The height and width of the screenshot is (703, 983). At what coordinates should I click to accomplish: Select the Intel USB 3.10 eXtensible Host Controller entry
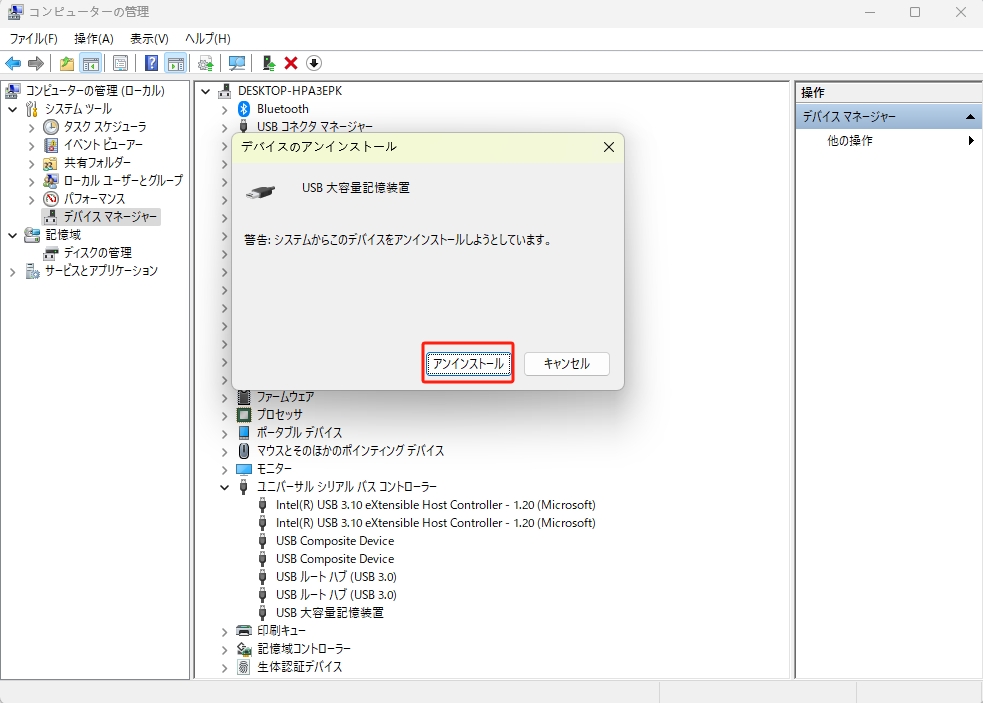(x=432, y=505)
